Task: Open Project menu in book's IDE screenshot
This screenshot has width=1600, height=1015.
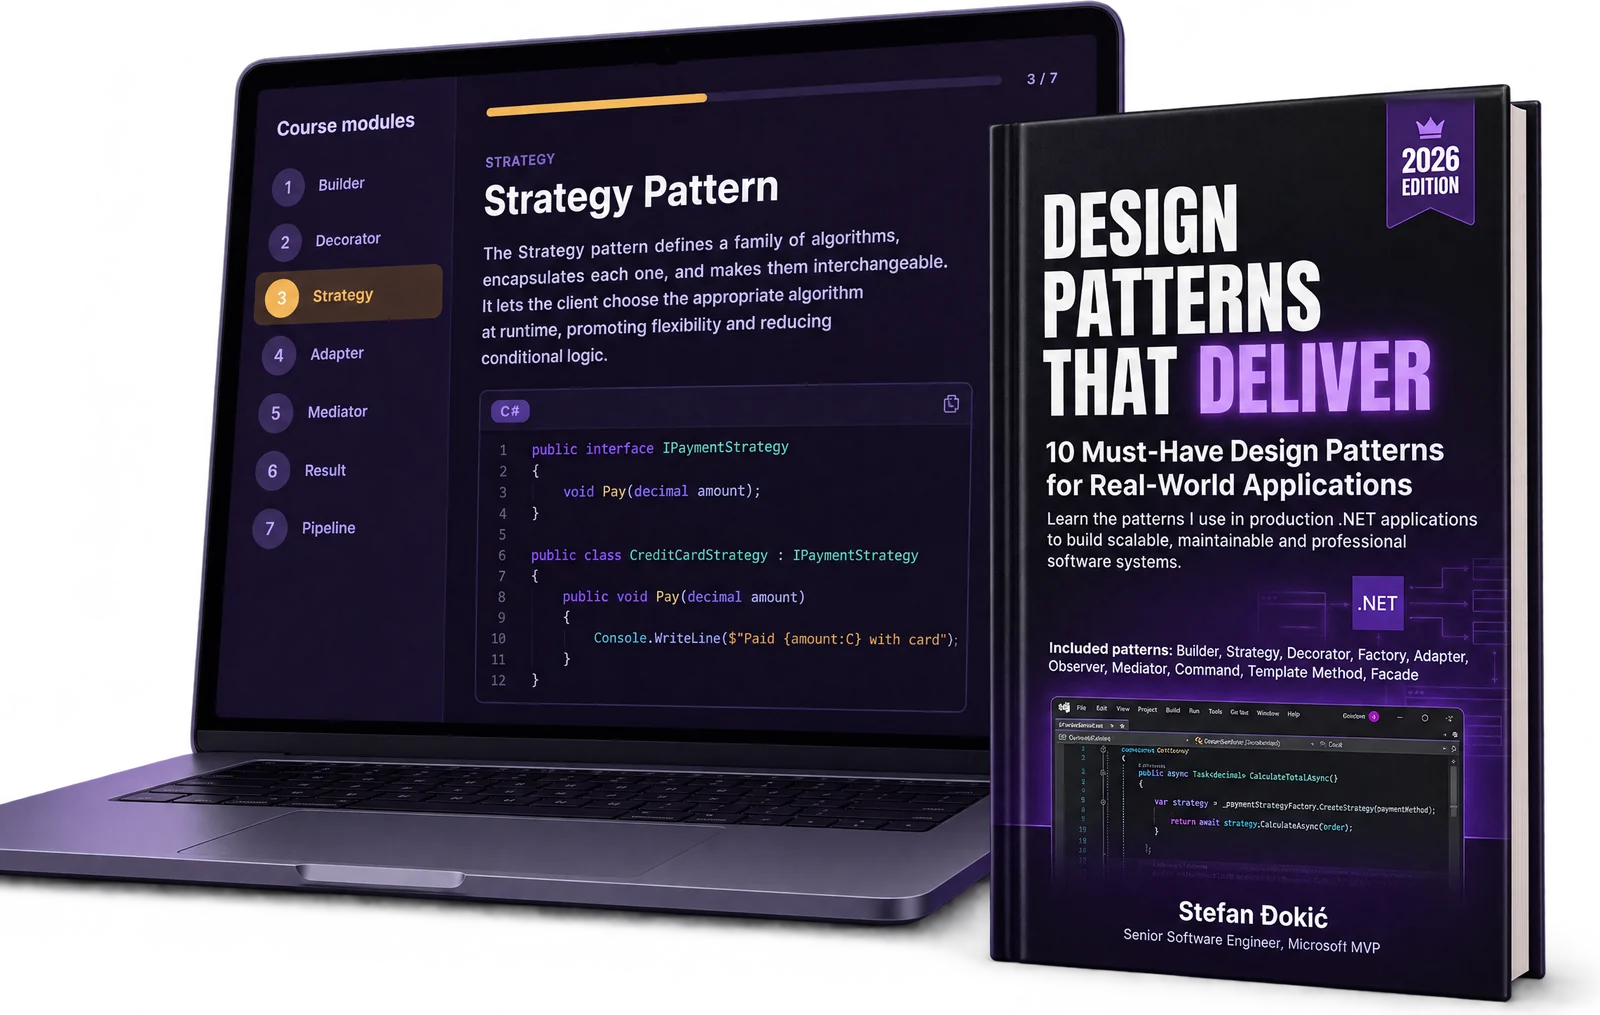Action: [x=1147, y=710]
